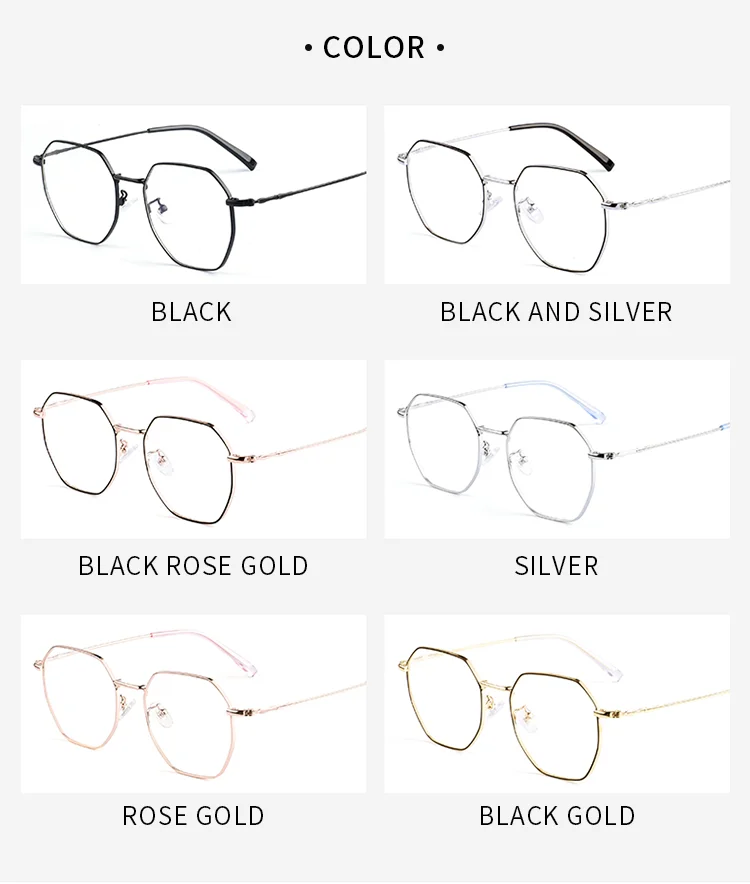Image resolution: width=750 pixels, height=884 pixels.
Task: Click the nose bridge of the Black glasses
Action: pos(130,179)
